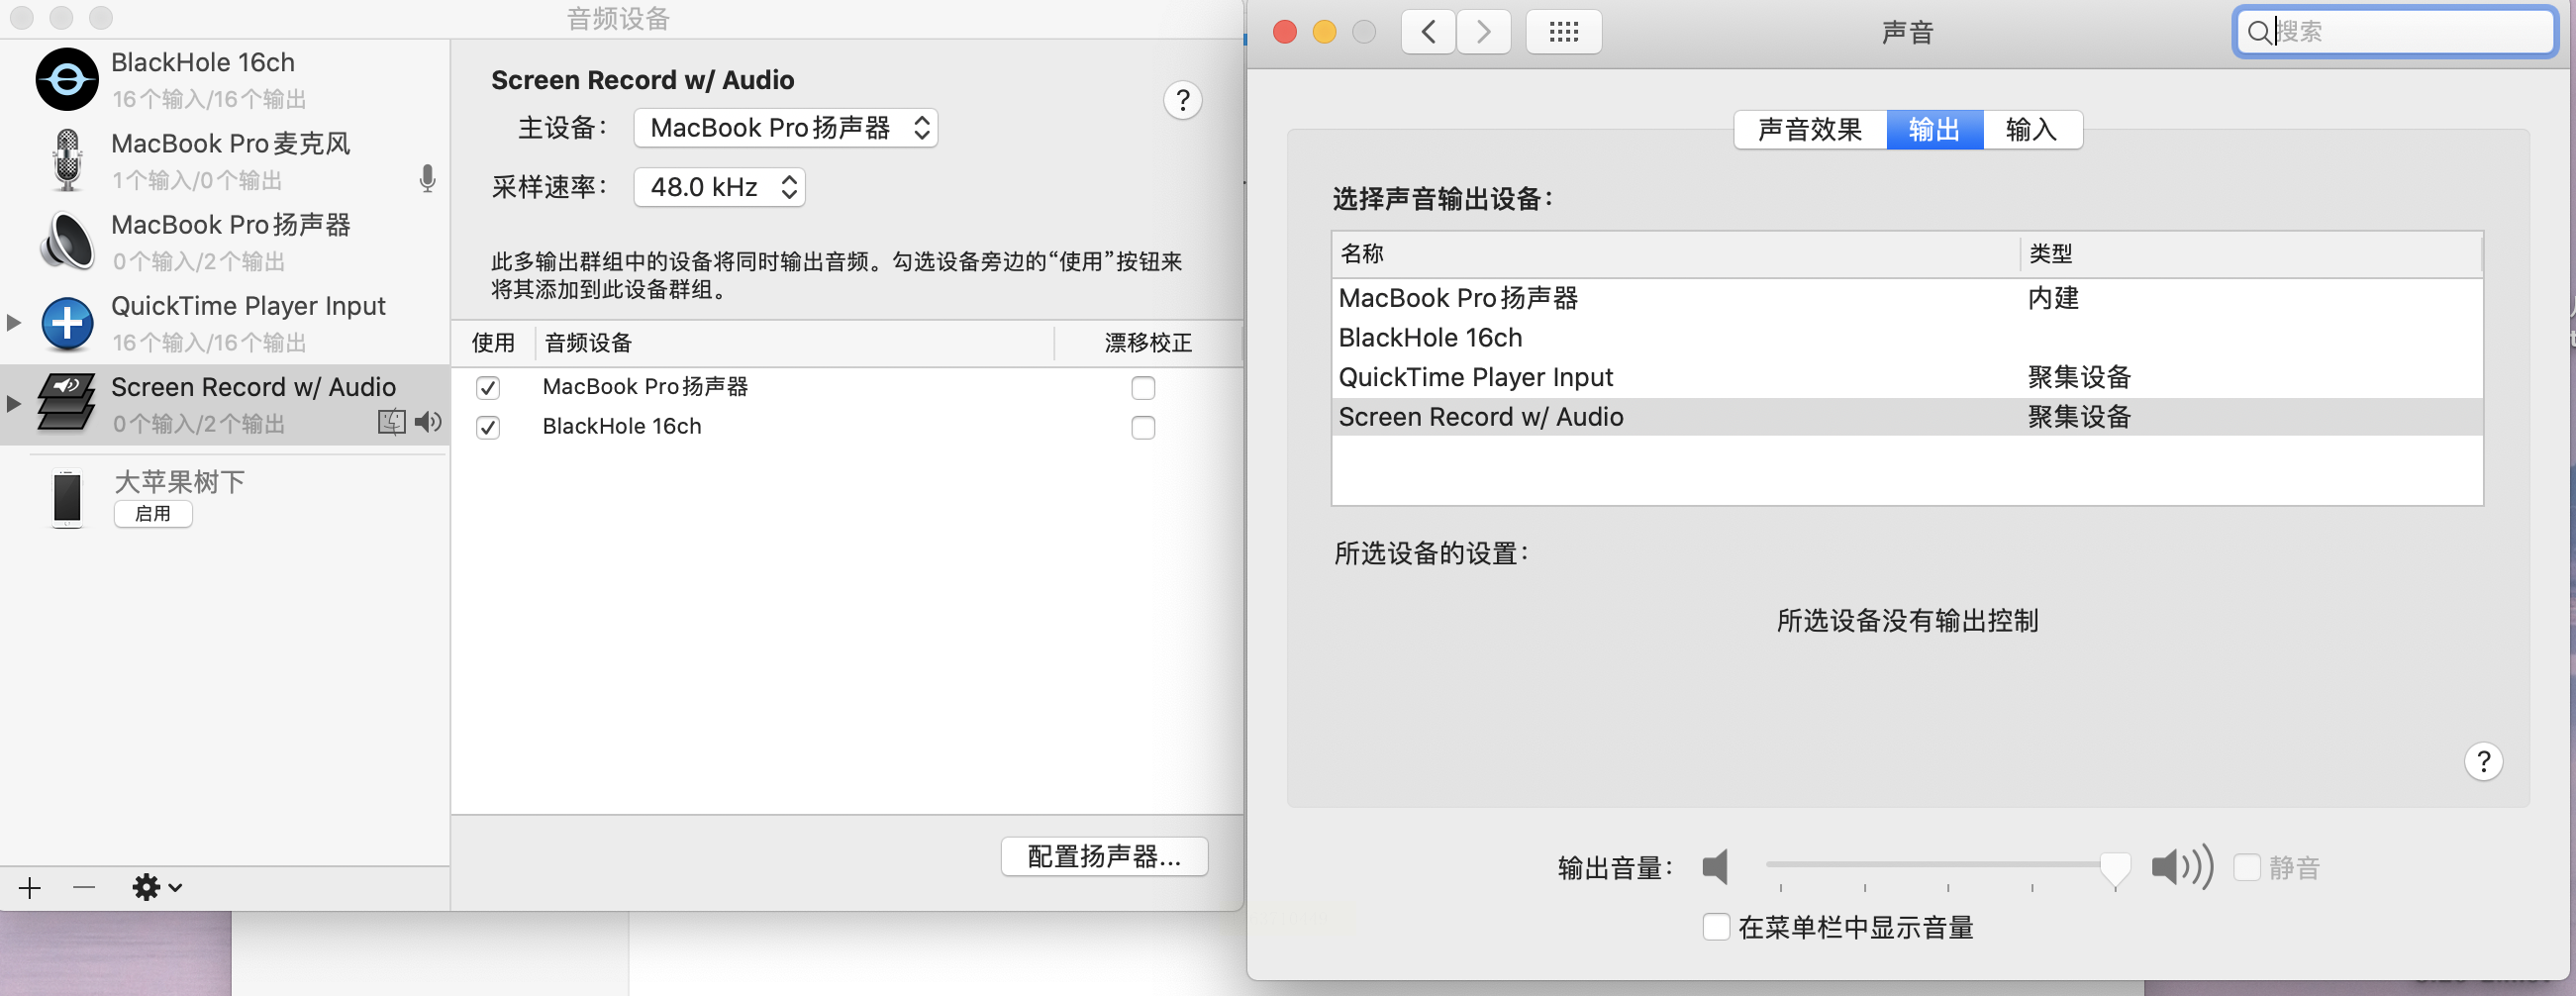Remove selected audio device with minus
2576x996 pixels.
click(84, 887)
